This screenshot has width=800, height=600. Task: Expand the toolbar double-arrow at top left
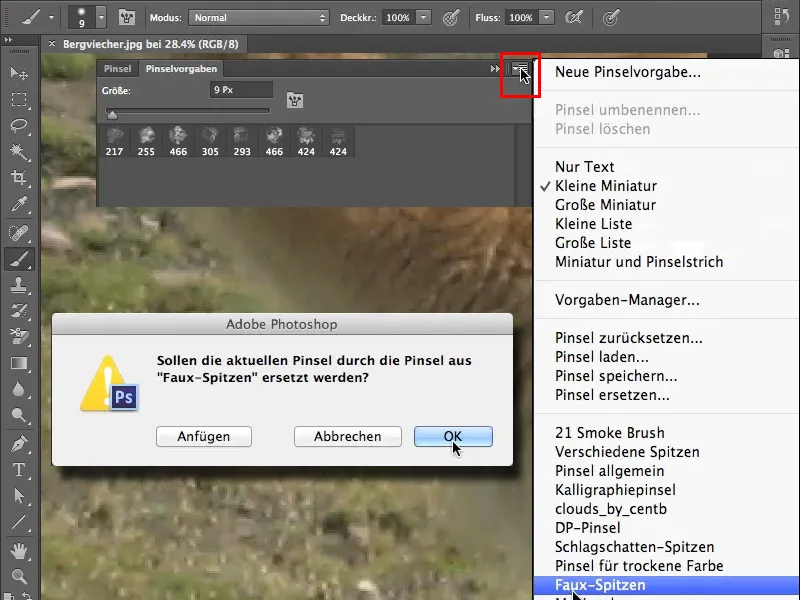click(x=8, y=40)
